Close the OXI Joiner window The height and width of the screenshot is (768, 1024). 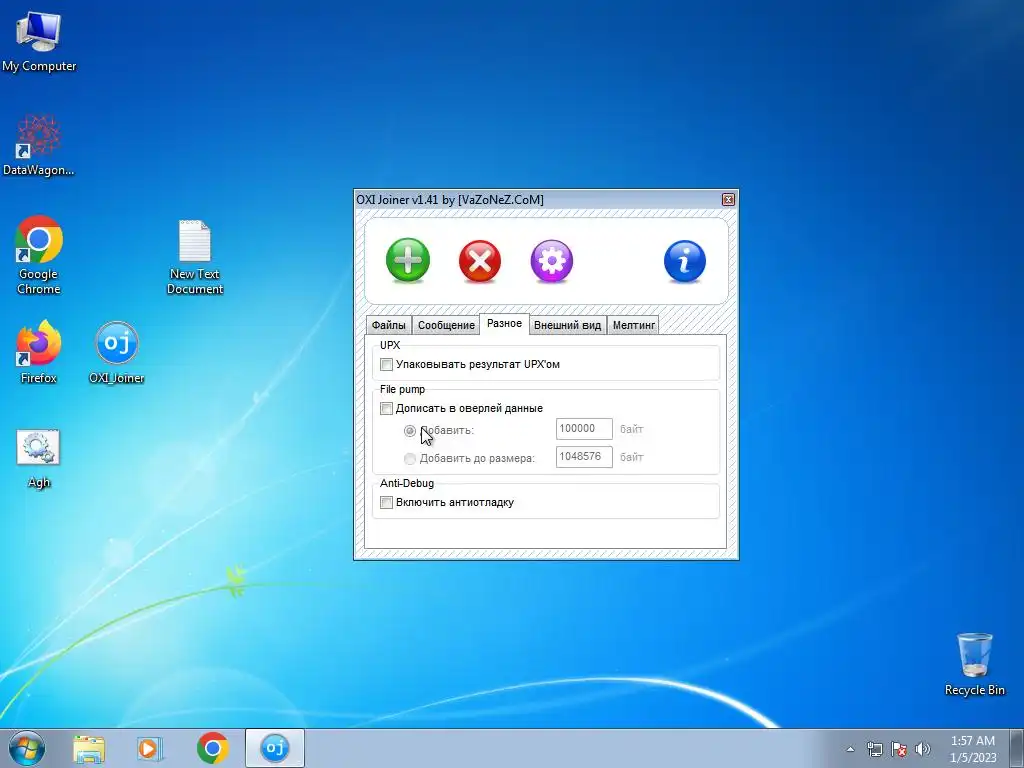click(x=728, y=200)
